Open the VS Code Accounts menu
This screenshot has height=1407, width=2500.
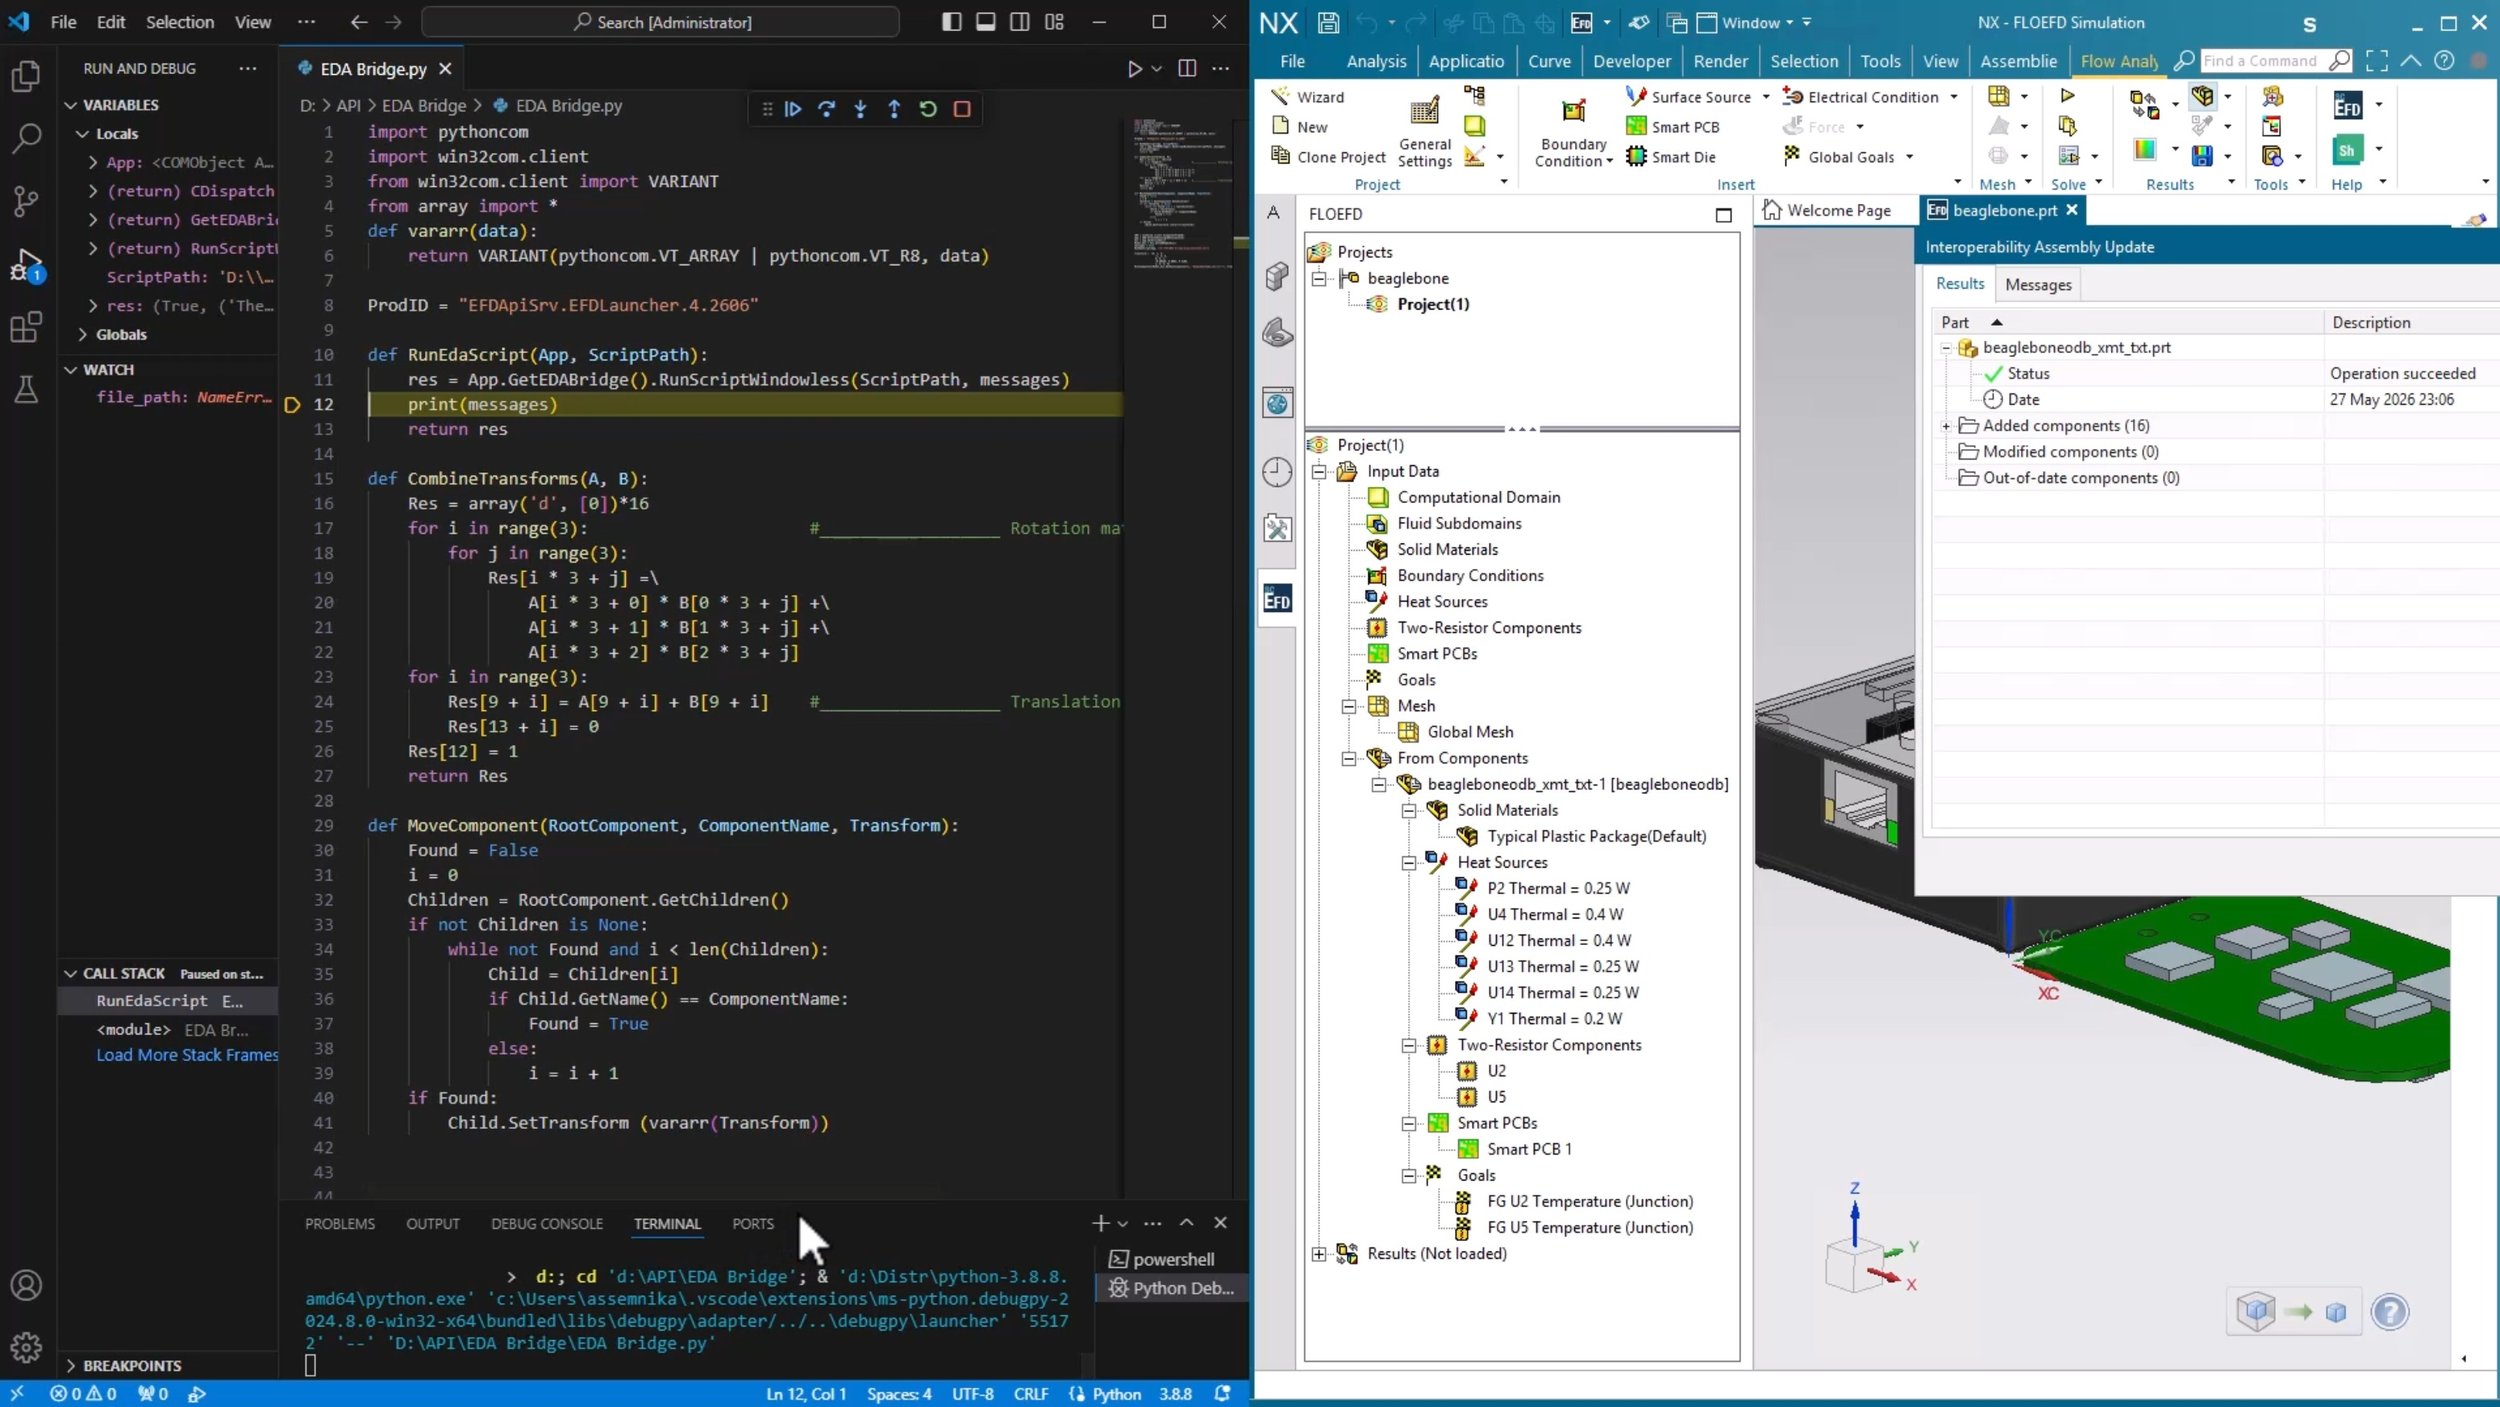pos(26,1285)
